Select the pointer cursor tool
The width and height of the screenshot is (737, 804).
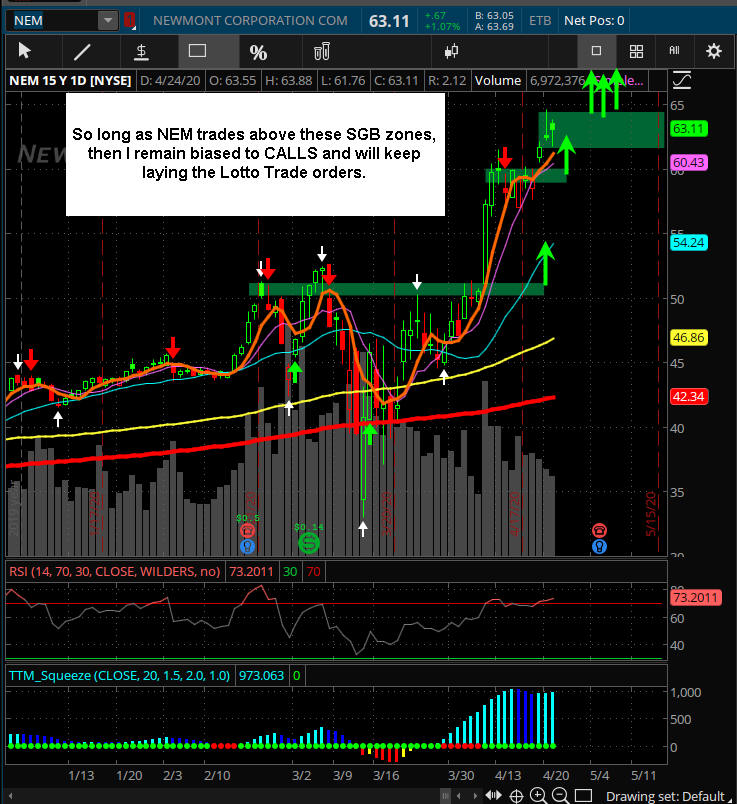(x=25, y=51)
